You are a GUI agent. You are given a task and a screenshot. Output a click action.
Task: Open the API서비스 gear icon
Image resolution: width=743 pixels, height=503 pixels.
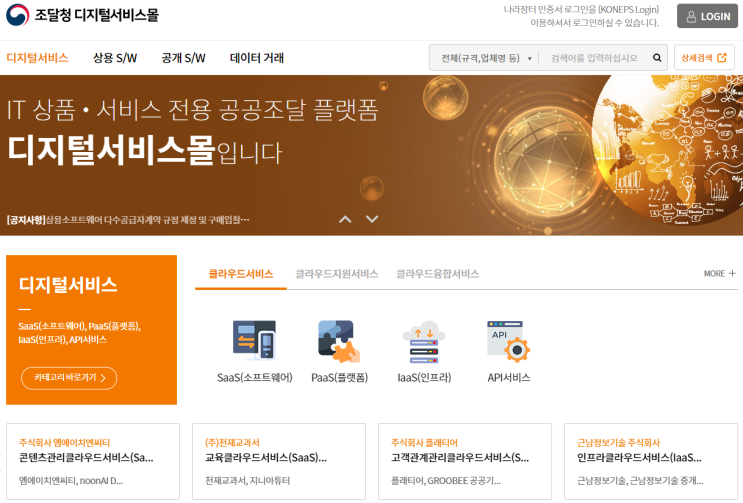[x=508, y=341]
